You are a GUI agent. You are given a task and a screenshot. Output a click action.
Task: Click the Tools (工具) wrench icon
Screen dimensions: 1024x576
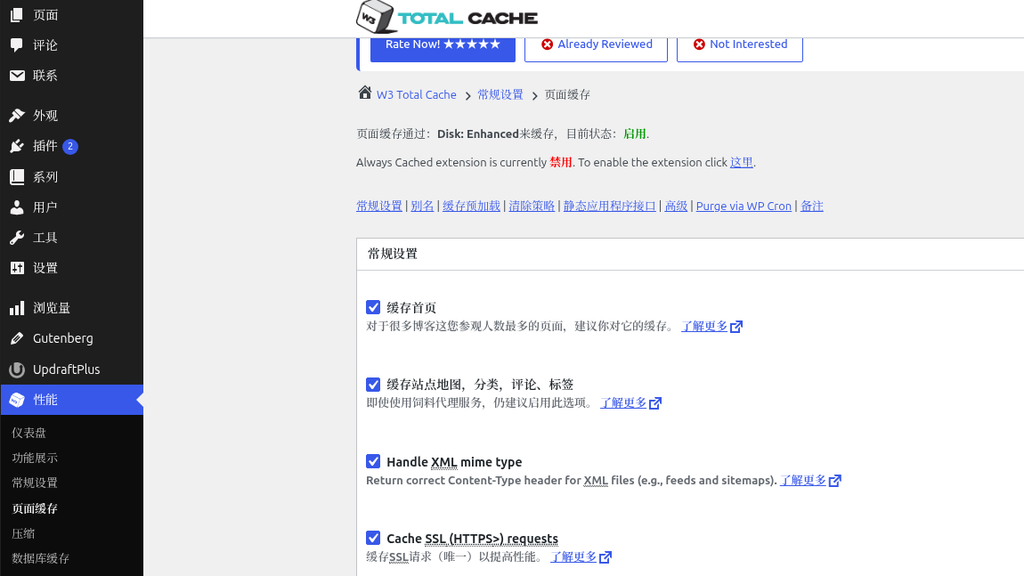(17, 238)
